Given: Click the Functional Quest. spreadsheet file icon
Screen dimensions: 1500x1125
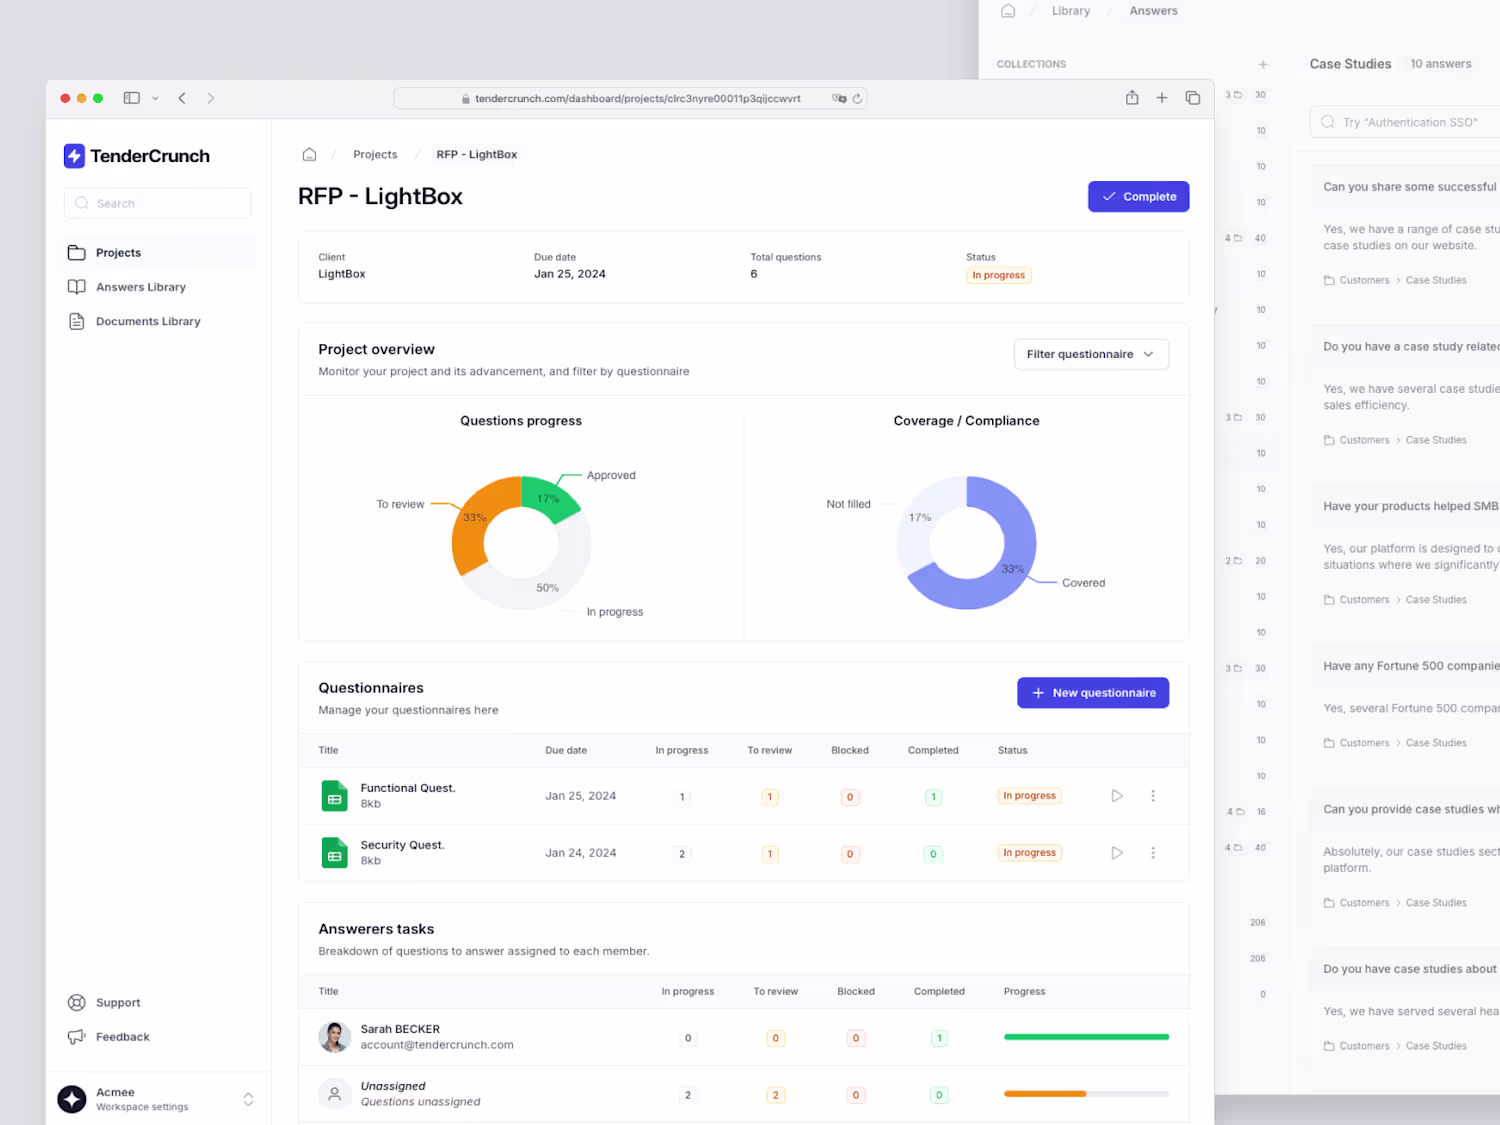Looking at the screenshot, I should point(335,796).
